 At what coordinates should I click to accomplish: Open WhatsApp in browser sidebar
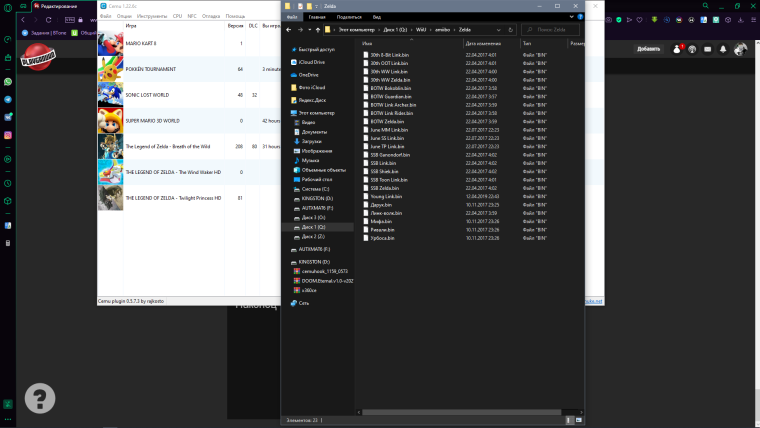(x=8, y=82)
